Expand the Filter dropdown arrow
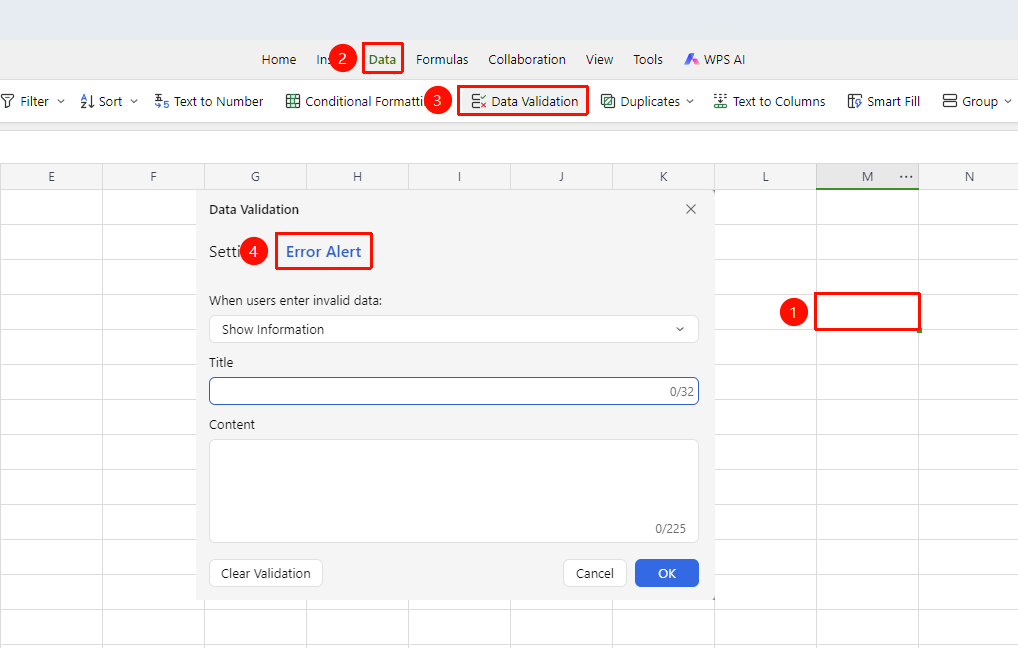This screenshot has height=648, width=1018. pos(61,101)
